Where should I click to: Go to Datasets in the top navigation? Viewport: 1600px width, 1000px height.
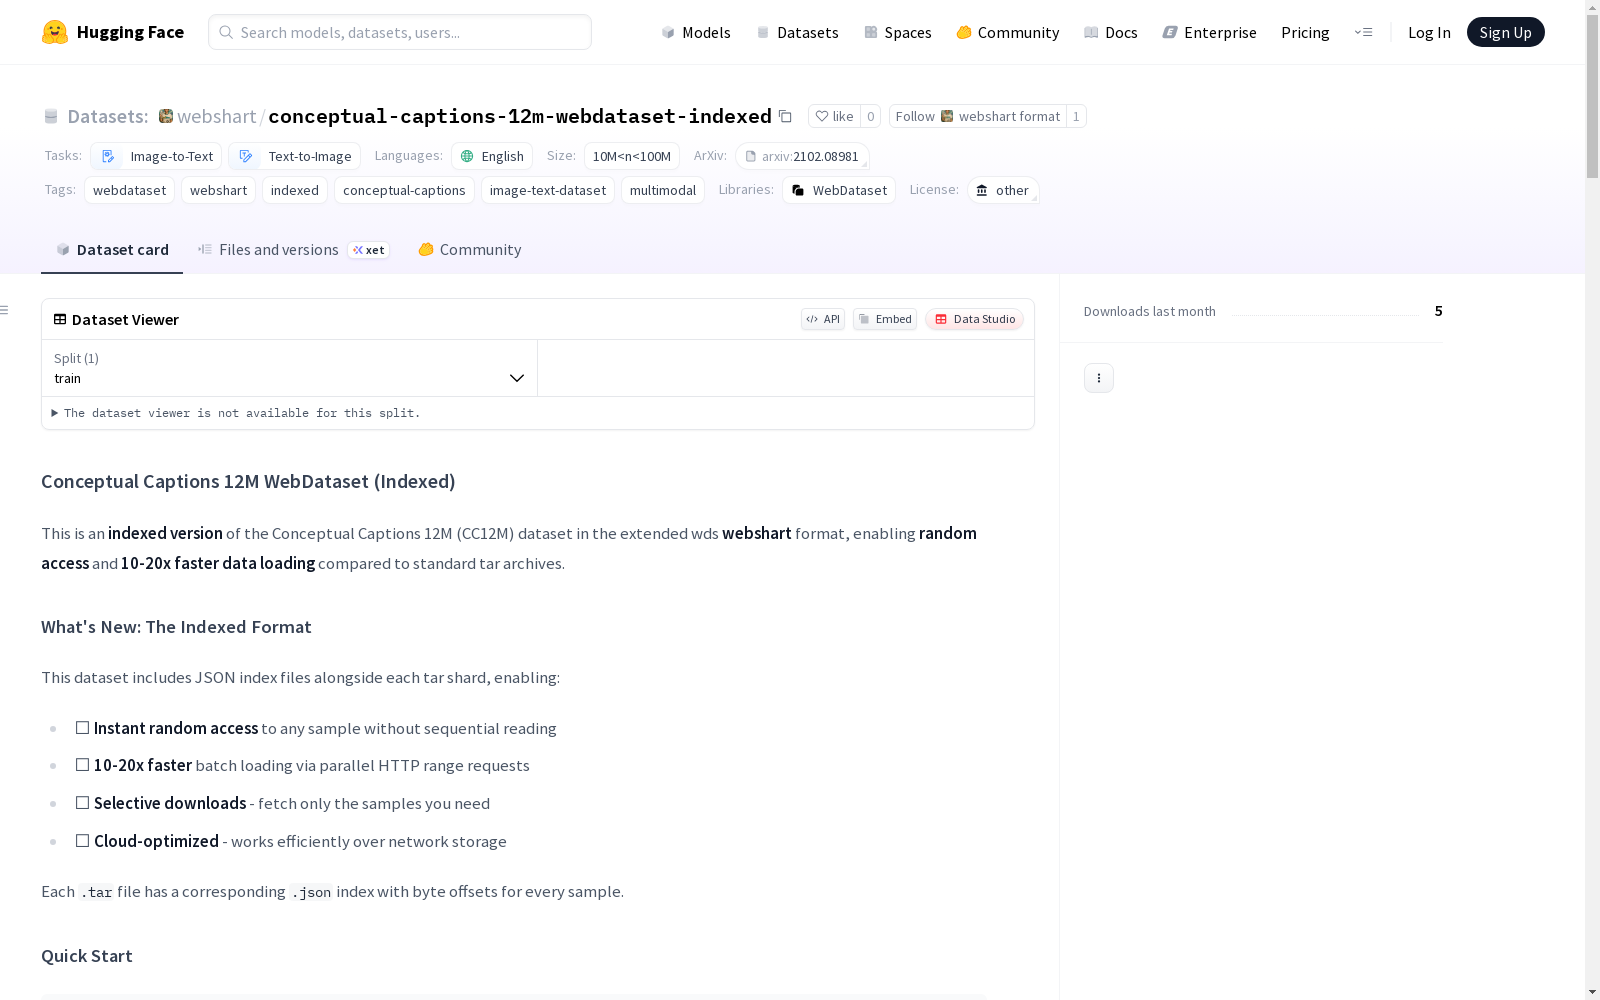pos(797,32)
